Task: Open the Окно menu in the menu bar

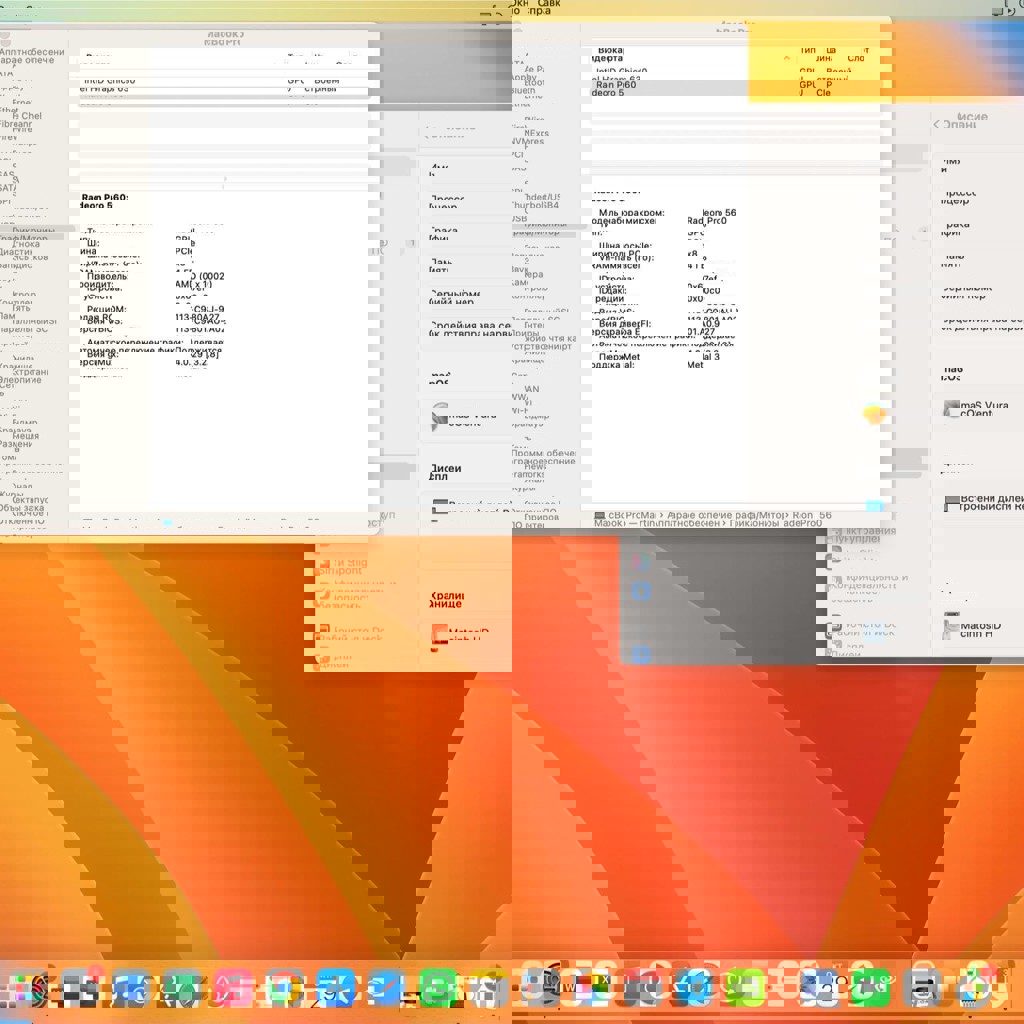Action: point(522,4)
